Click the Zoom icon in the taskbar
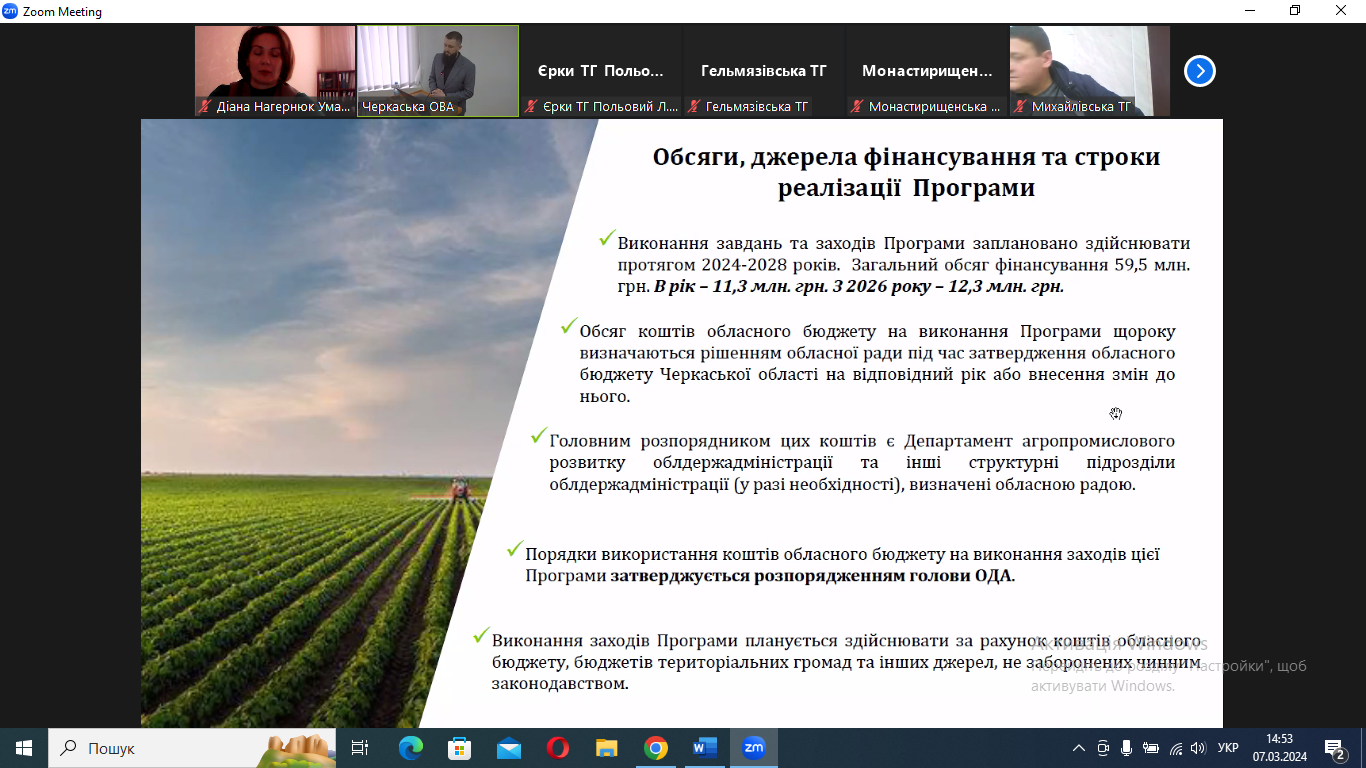 [754, 748]
